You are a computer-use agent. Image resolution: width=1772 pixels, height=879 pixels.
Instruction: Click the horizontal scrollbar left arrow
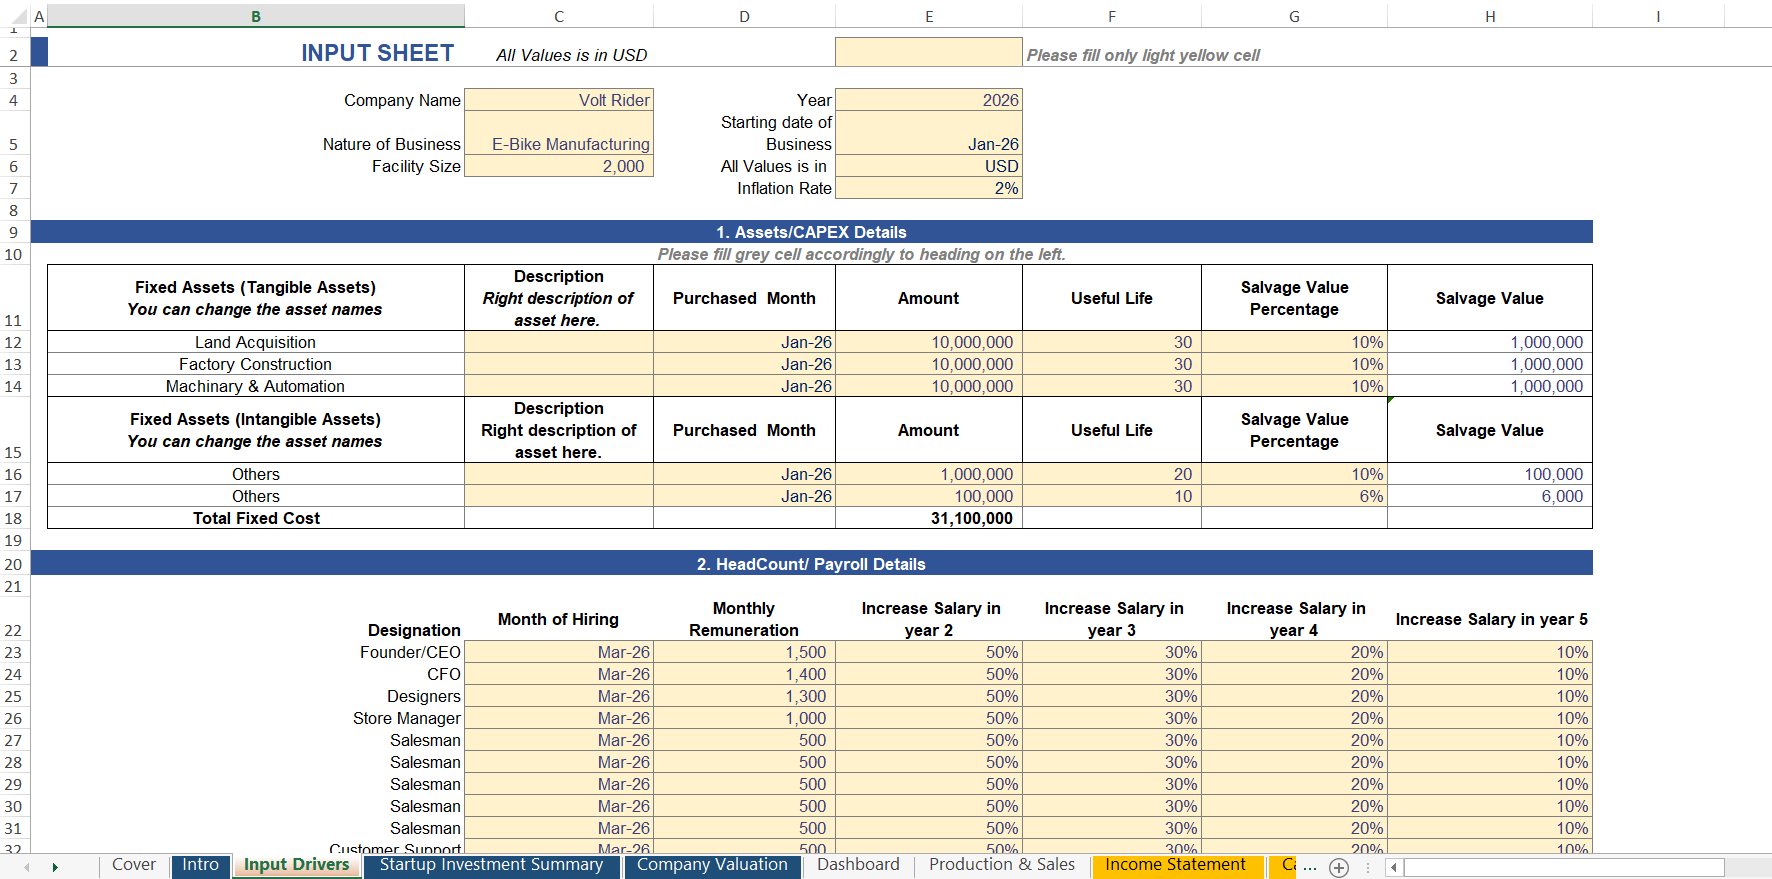(1393, 867)
